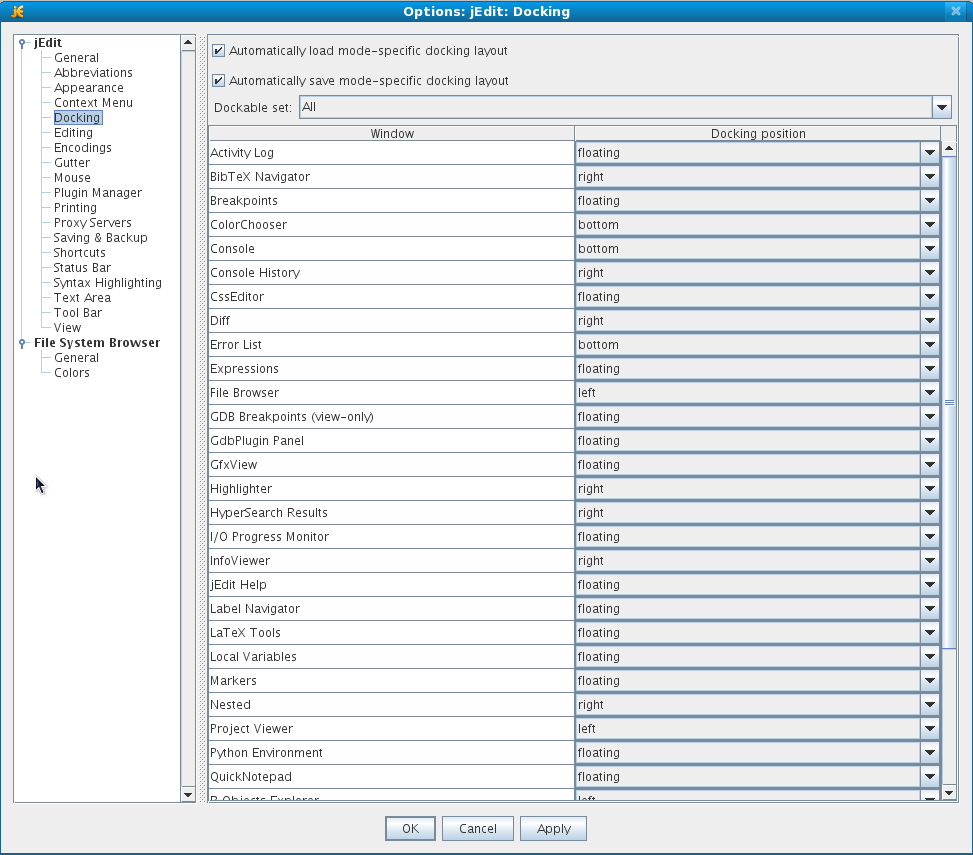Apply the docking settings
This screenshot has width=973, height=855.
(554, 829)
